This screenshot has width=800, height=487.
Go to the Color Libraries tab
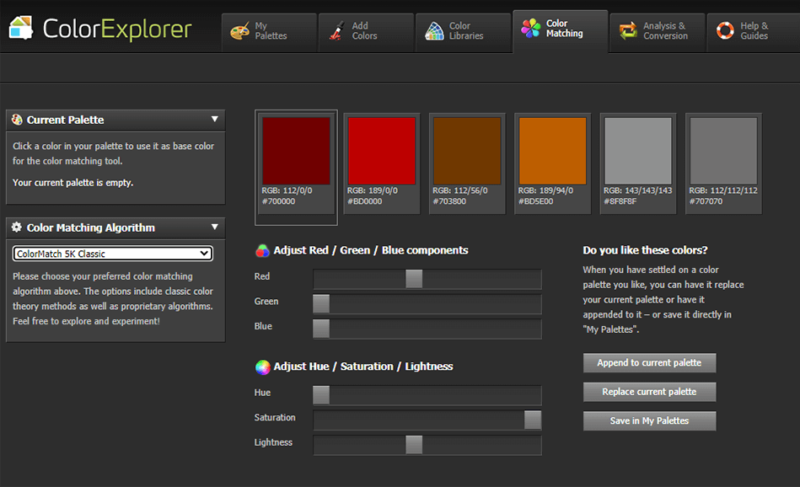(x=463, y=33)
